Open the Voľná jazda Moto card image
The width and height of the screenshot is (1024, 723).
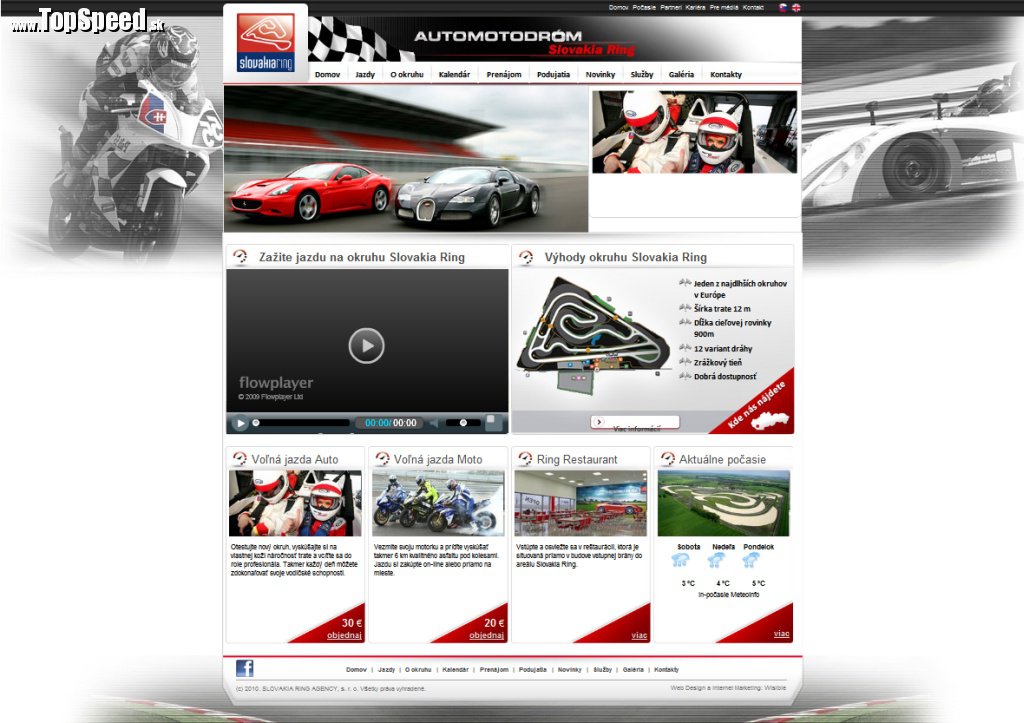point(438,503)
